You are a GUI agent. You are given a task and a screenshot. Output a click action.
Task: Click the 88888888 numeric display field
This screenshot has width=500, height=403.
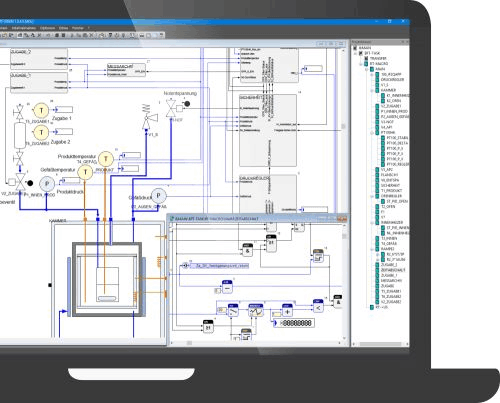[294, 323]
